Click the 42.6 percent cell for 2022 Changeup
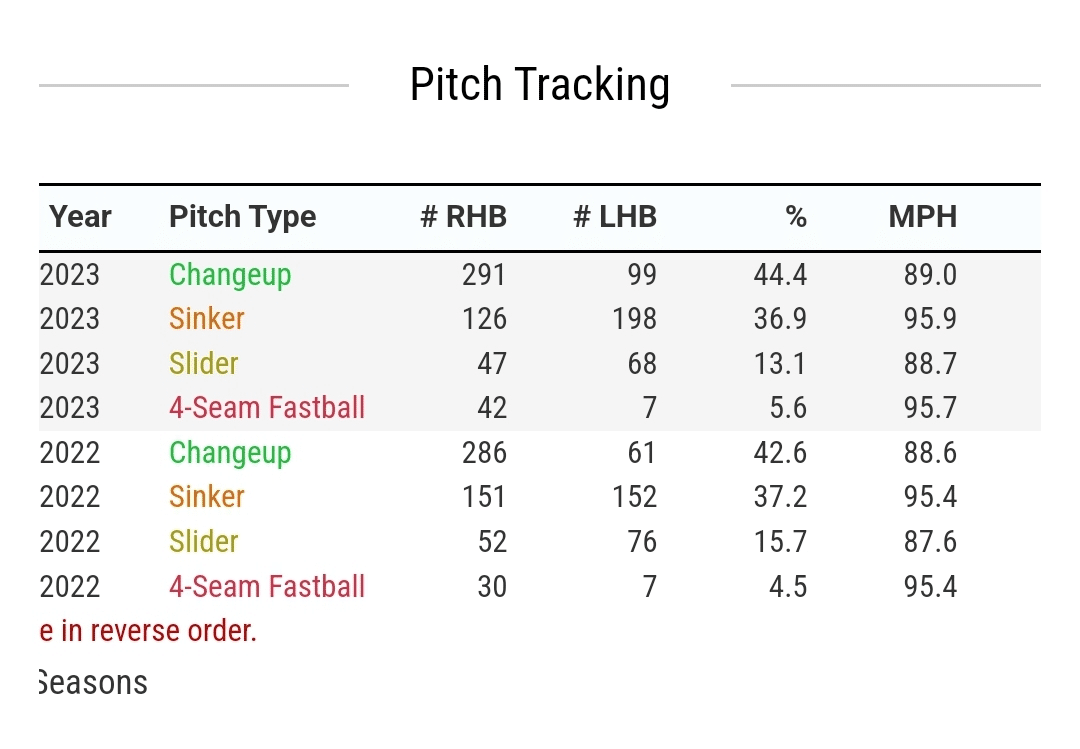Screen dimensions: 1080x749 780,453
